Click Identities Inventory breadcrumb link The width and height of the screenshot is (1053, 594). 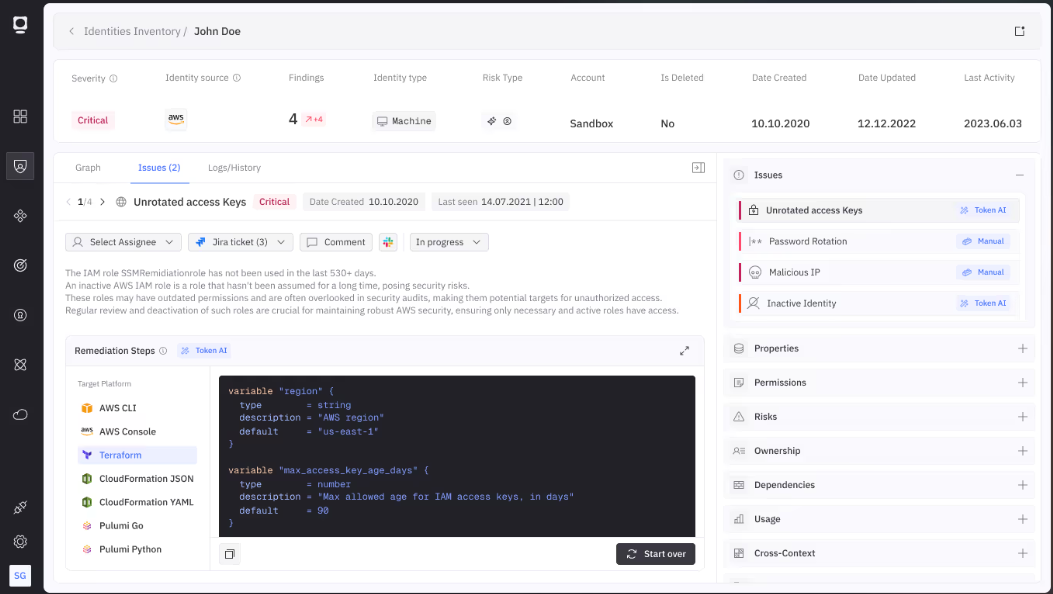pos(132,31)
